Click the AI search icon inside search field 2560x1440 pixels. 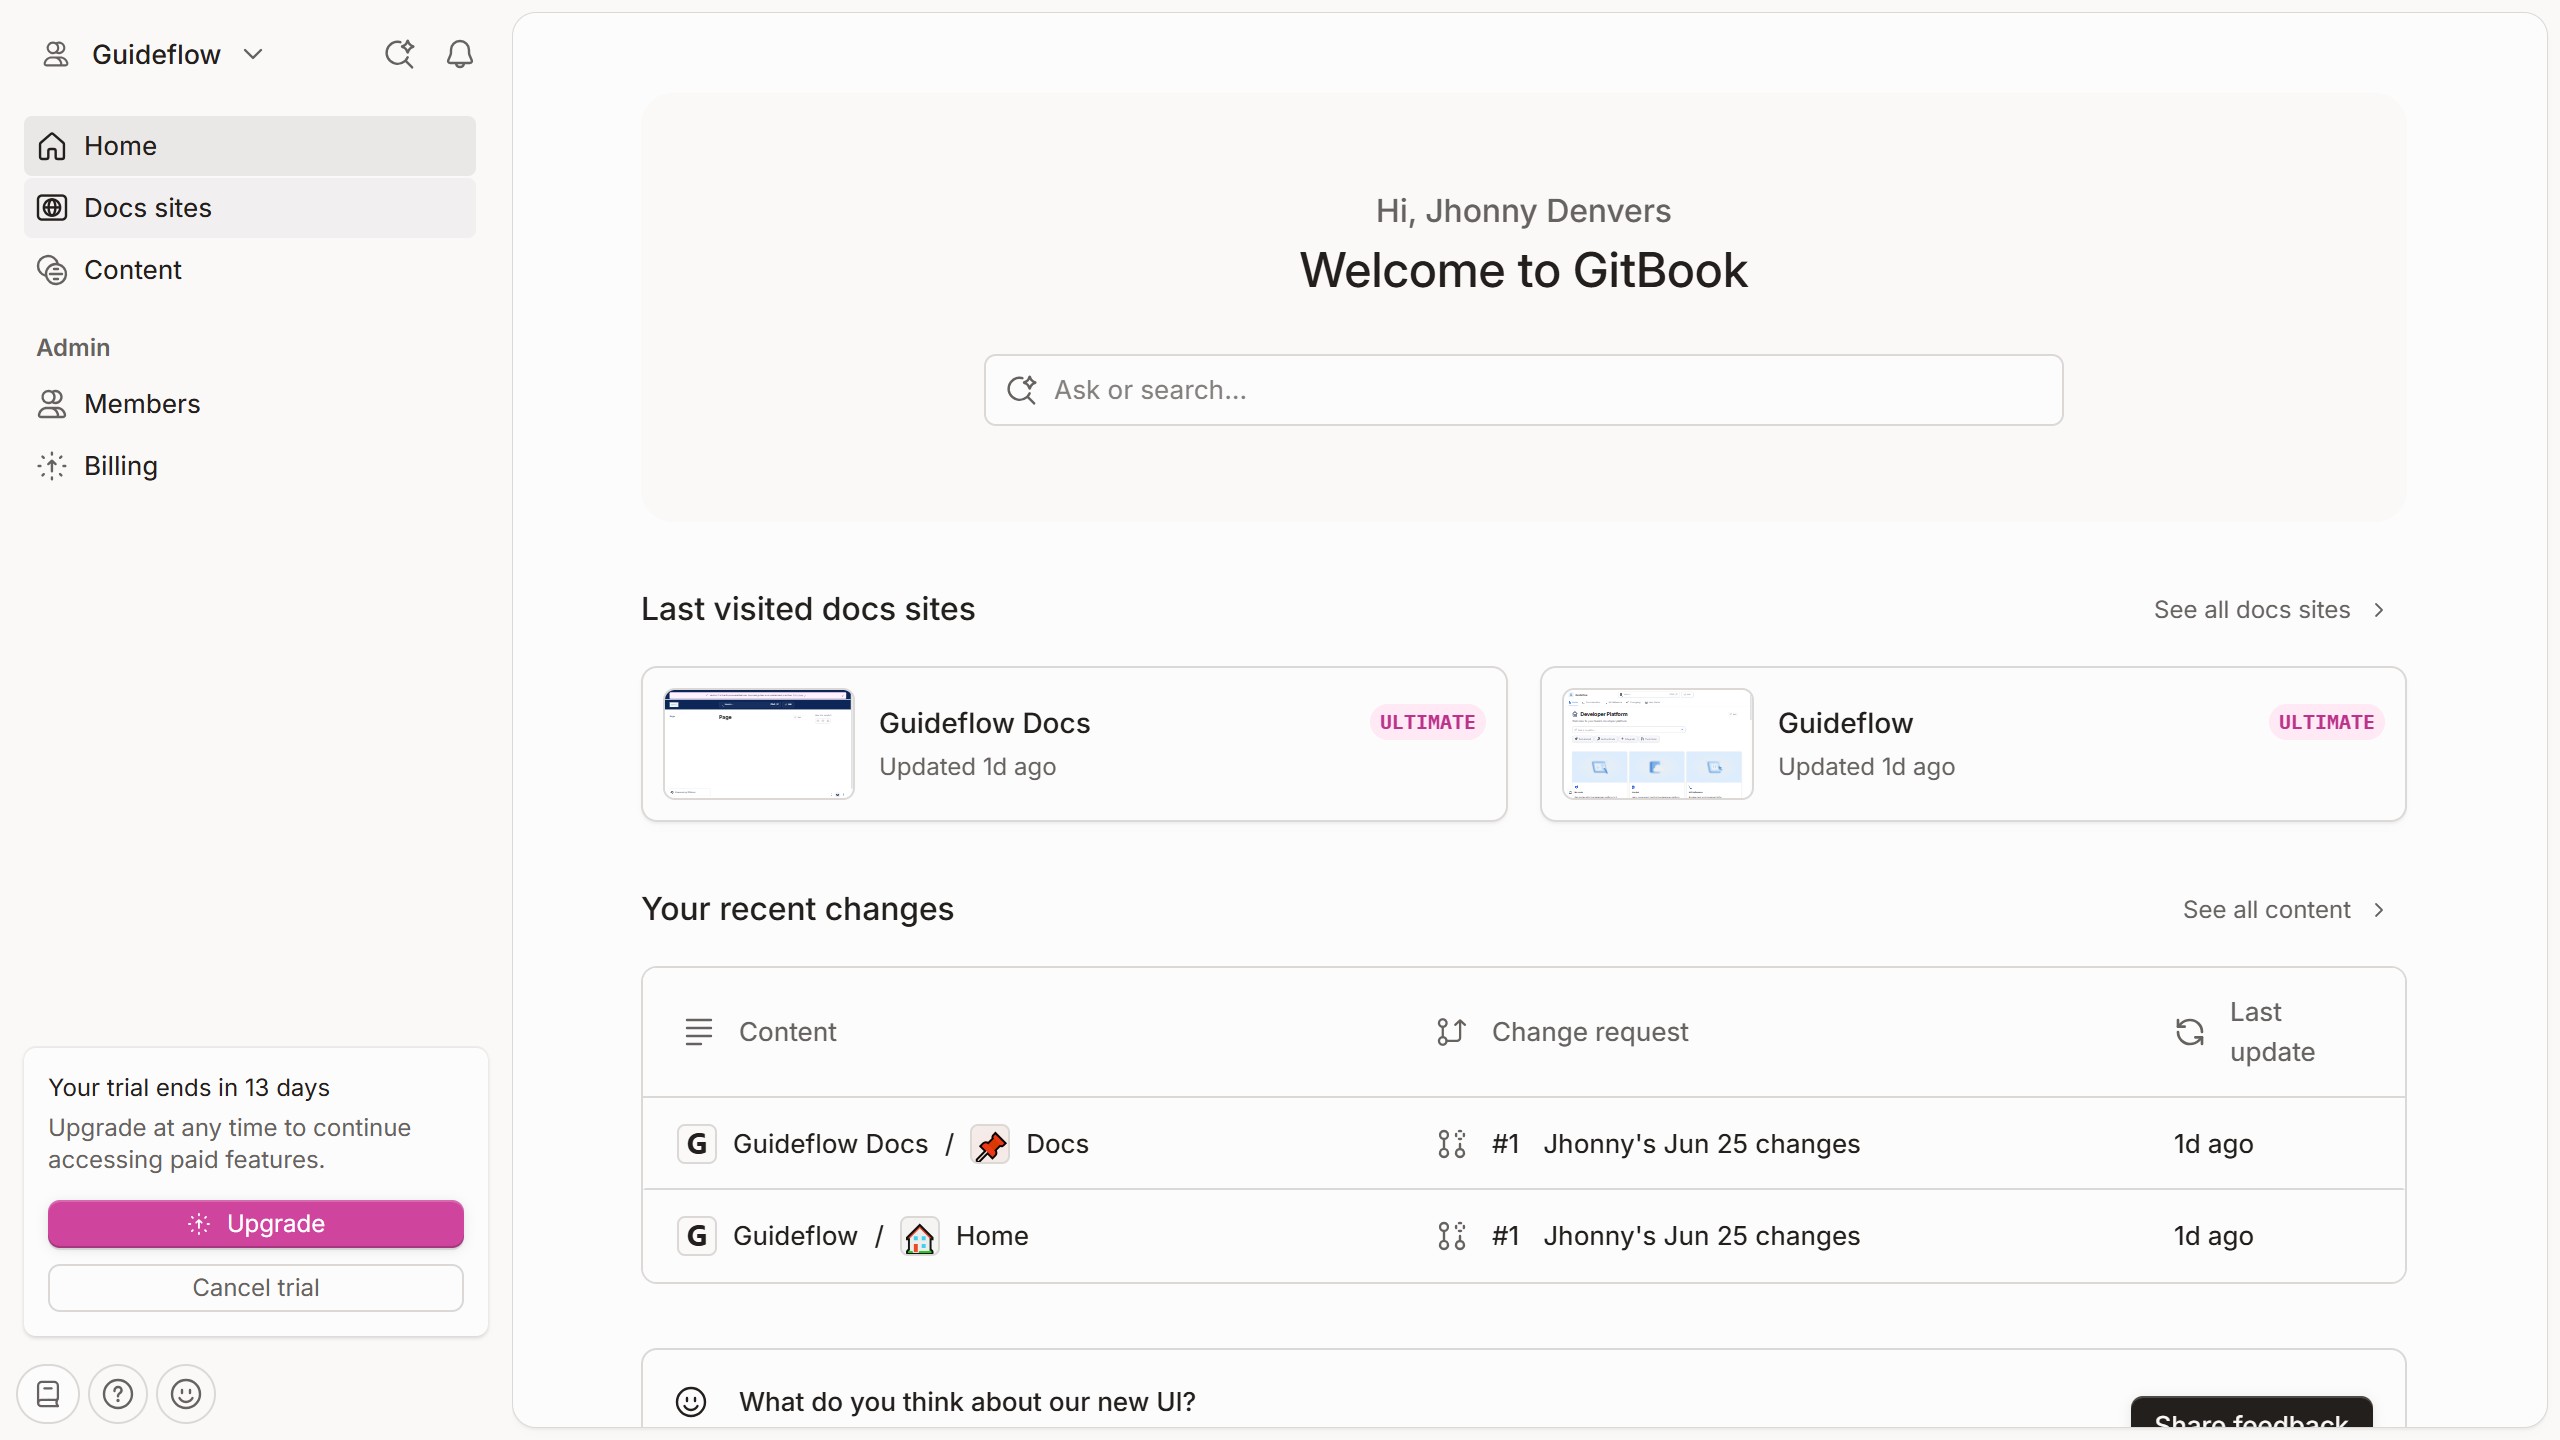pyautogui.click(x=1022, y=390)
